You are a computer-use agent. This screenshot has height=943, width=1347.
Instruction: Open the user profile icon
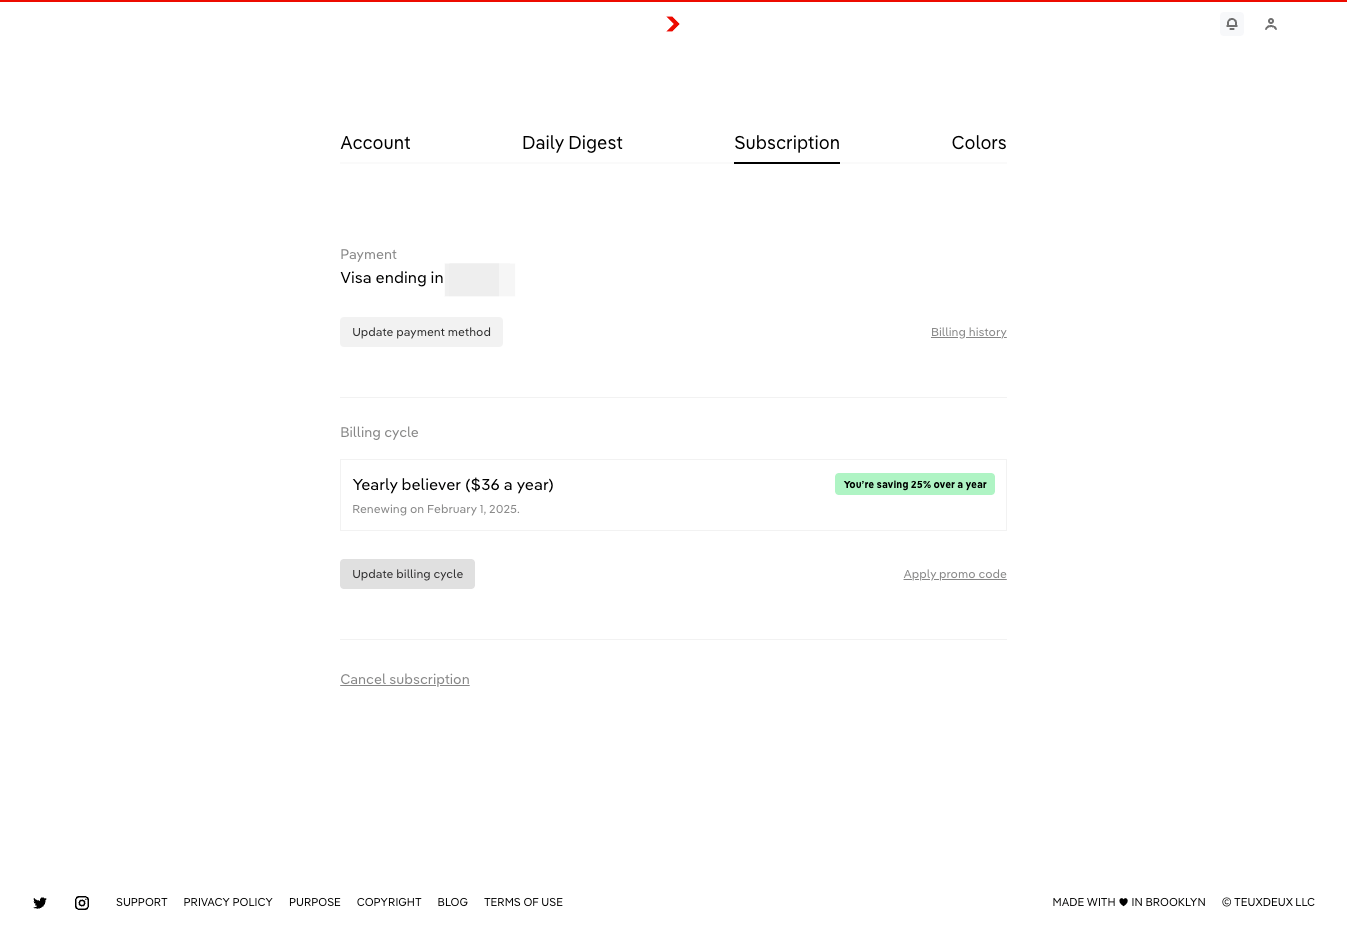1271,24
